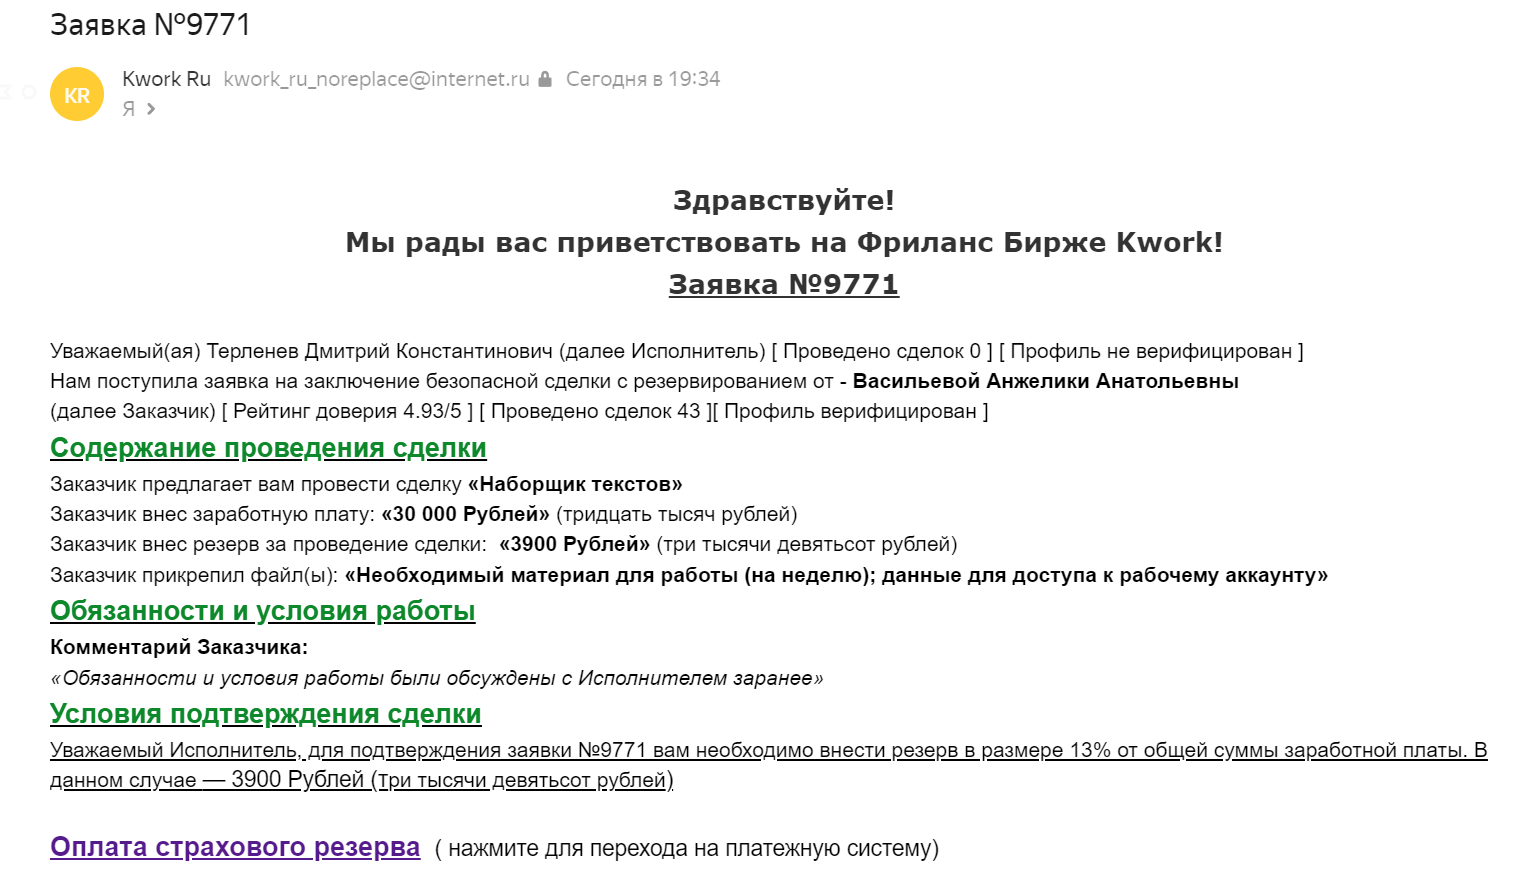1539x876 pixels.
Task: Click the attached files description text
Action: pyautogui.click(x=836, y=575)
